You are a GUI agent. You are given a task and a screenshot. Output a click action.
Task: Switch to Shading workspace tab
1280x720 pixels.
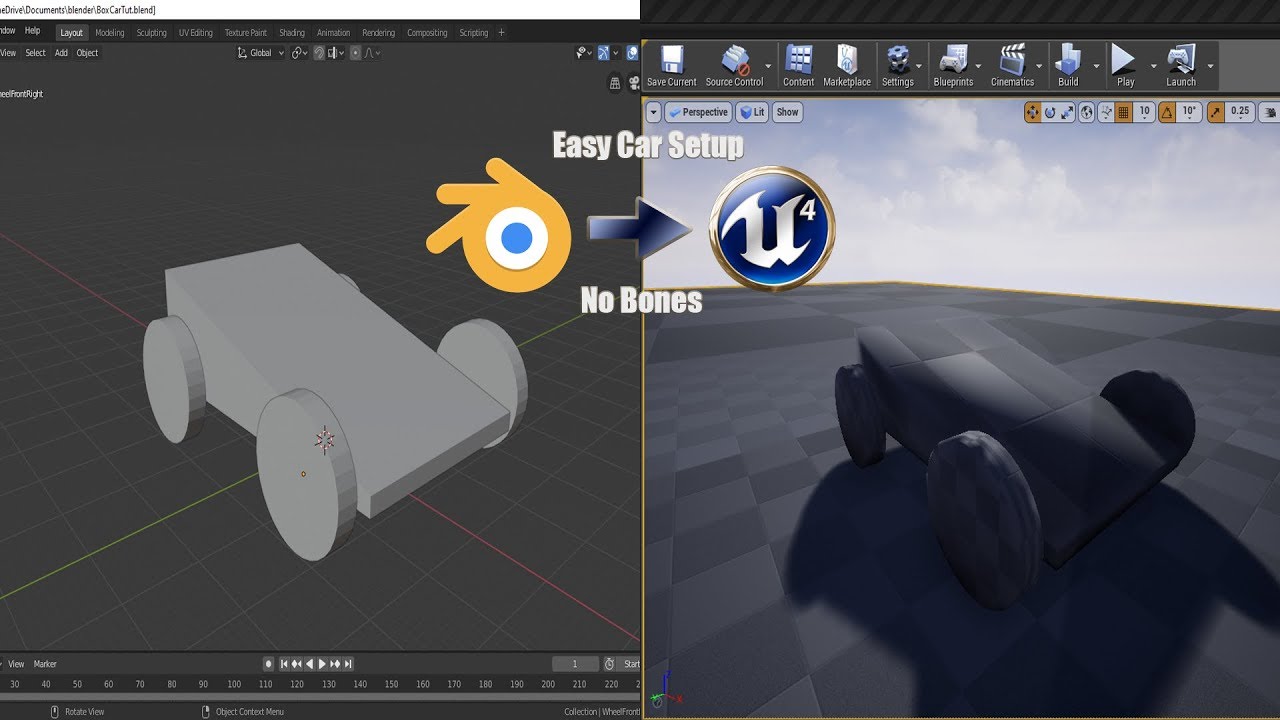(292, 33)
